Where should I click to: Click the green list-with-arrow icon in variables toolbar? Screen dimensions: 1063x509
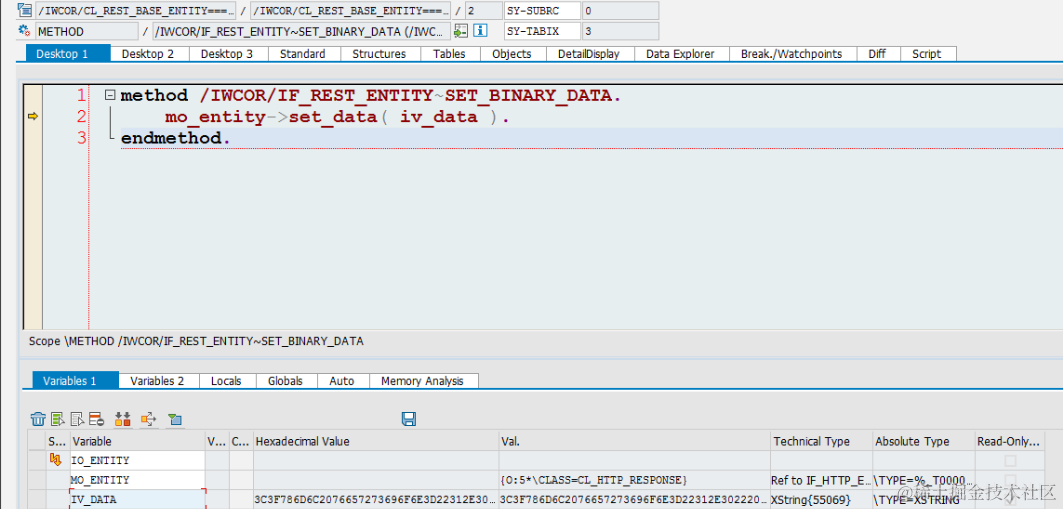click(58, 419)
